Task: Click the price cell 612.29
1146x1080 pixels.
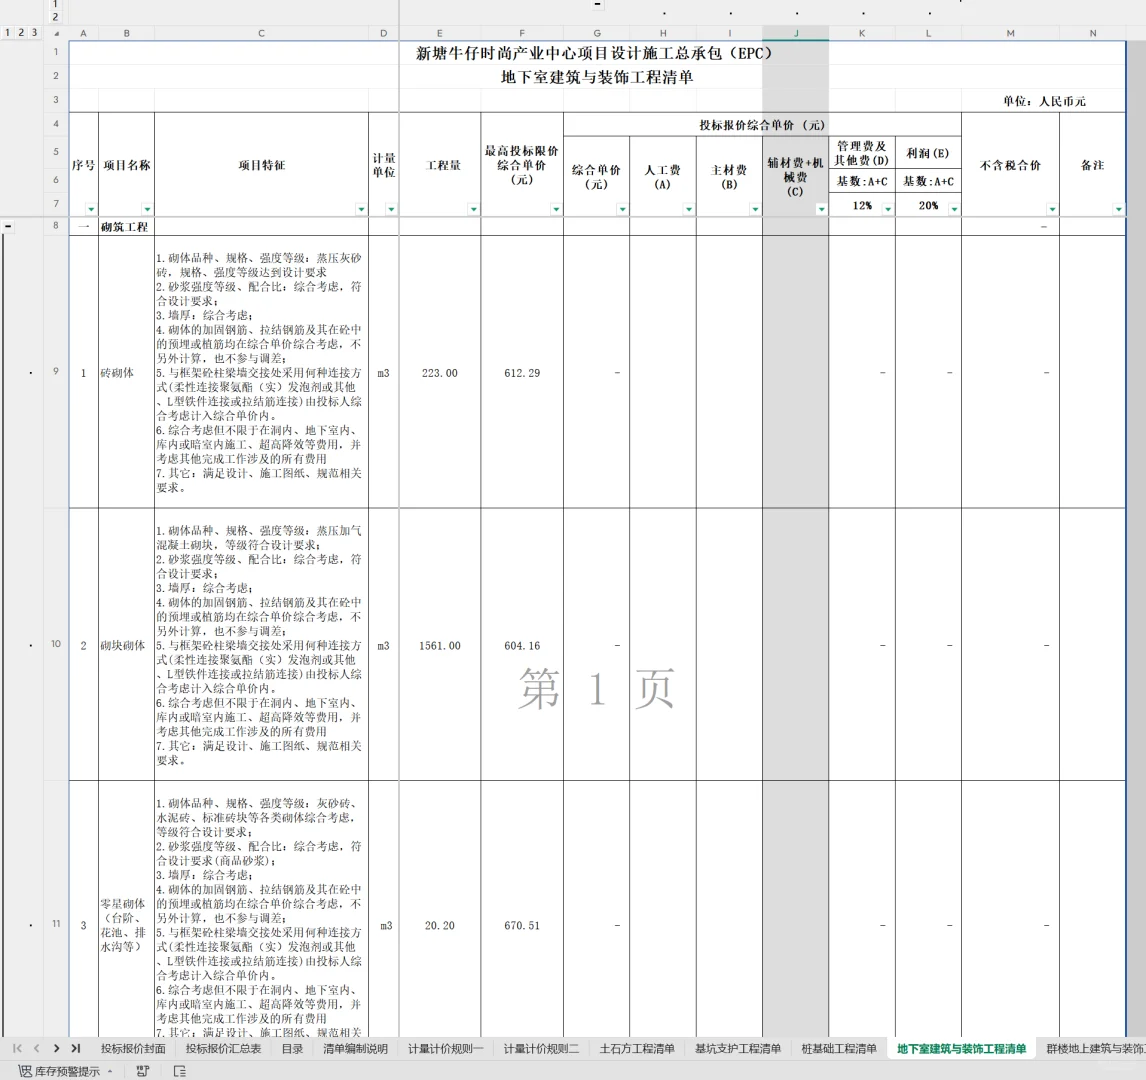Action: click(522, 373)
